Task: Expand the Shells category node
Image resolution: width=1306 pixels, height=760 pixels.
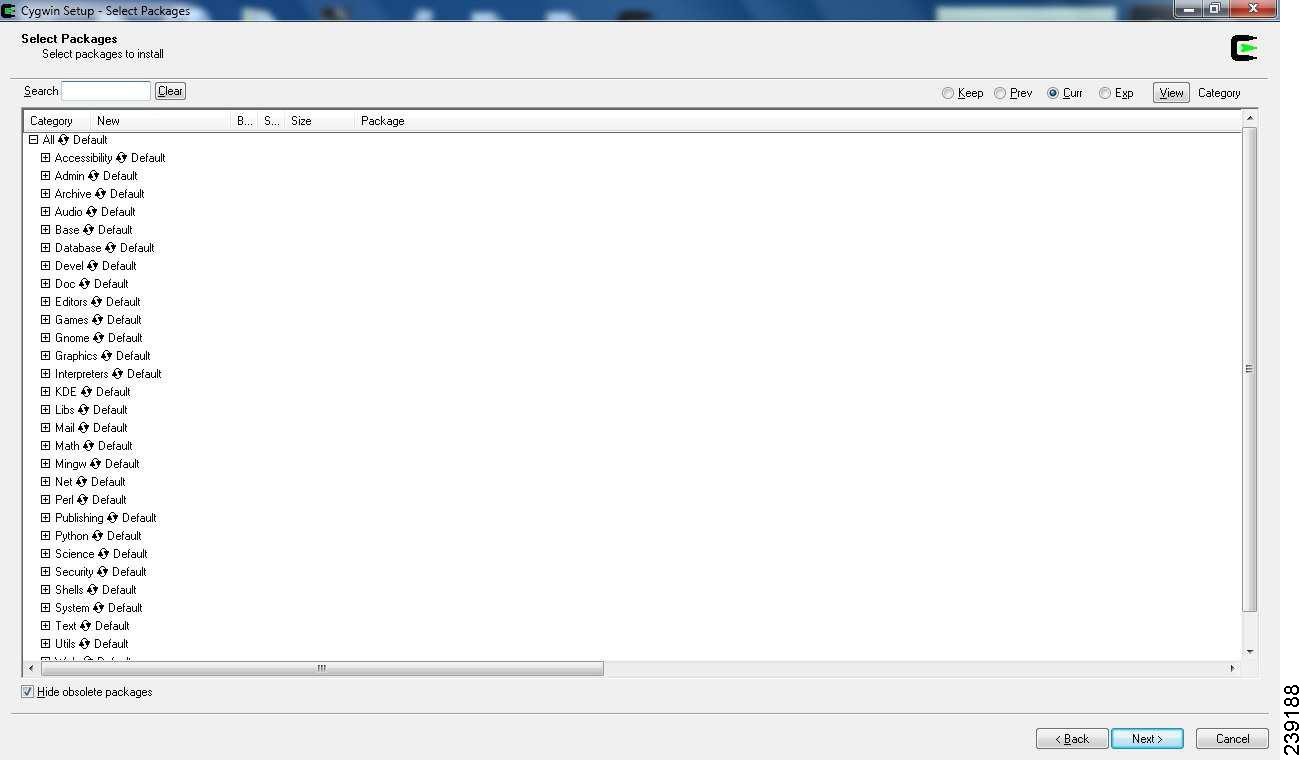Action: pos(45,590)
